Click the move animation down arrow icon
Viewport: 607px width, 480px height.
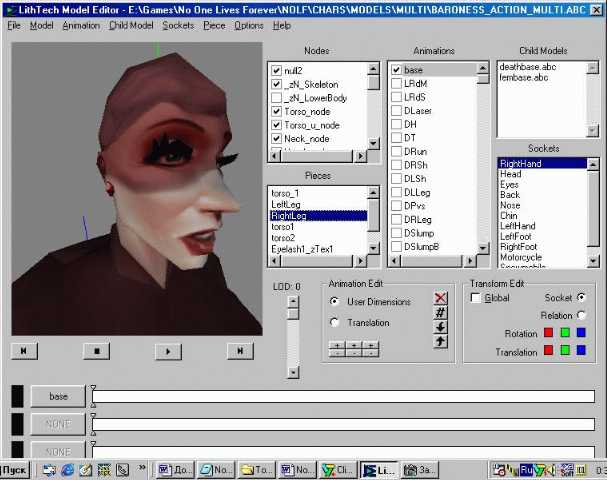coord(440,327)
